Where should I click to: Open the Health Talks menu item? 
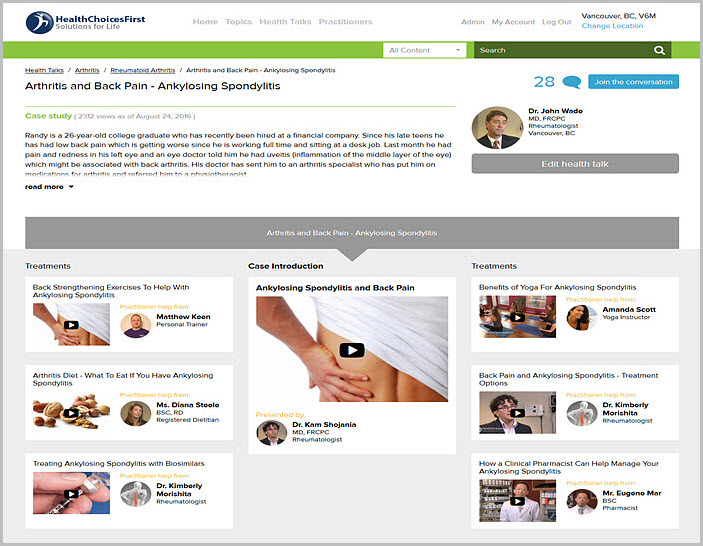285,22
